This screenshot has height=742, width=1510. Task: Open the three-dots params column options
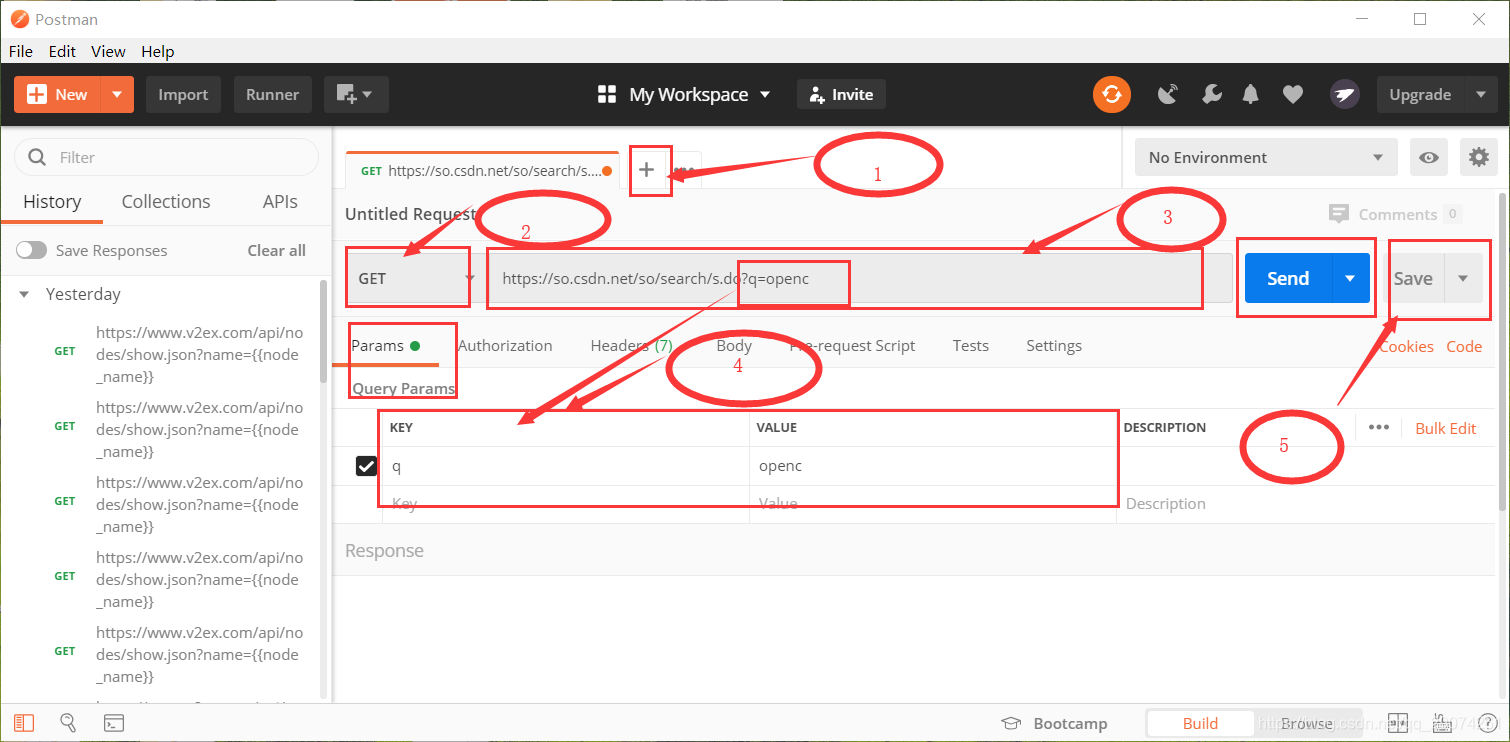[1379, 427]
